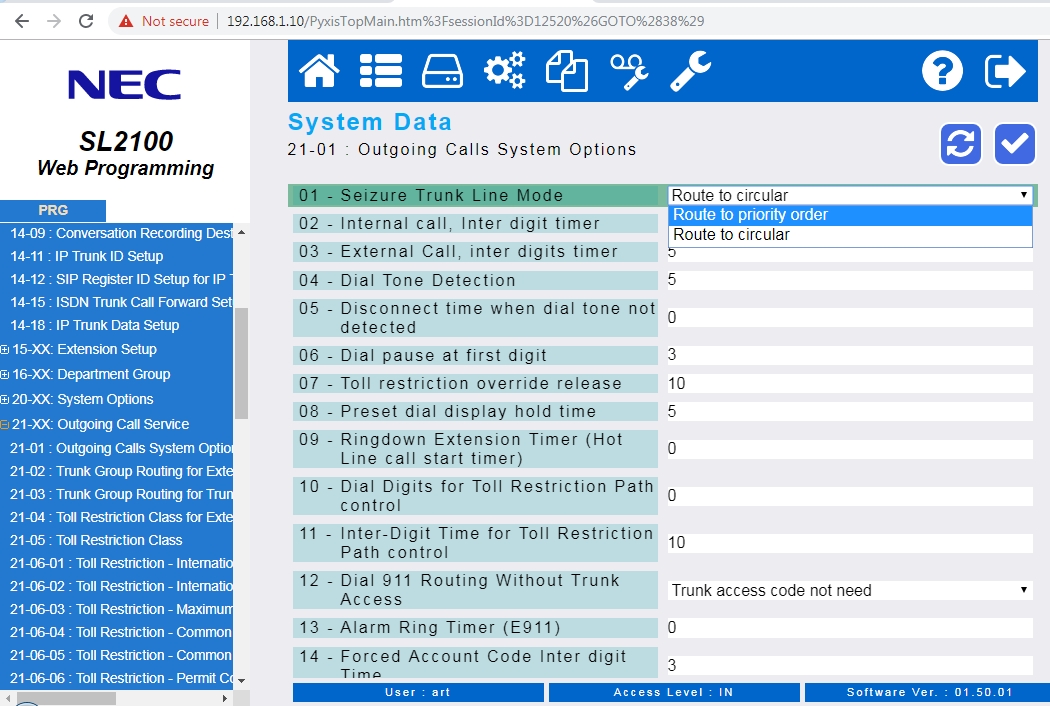Image resolution: width=1050 pixels, height=706 pixels.
Task: Go to the Home icon in toolbar
Action: pos(319,71)
